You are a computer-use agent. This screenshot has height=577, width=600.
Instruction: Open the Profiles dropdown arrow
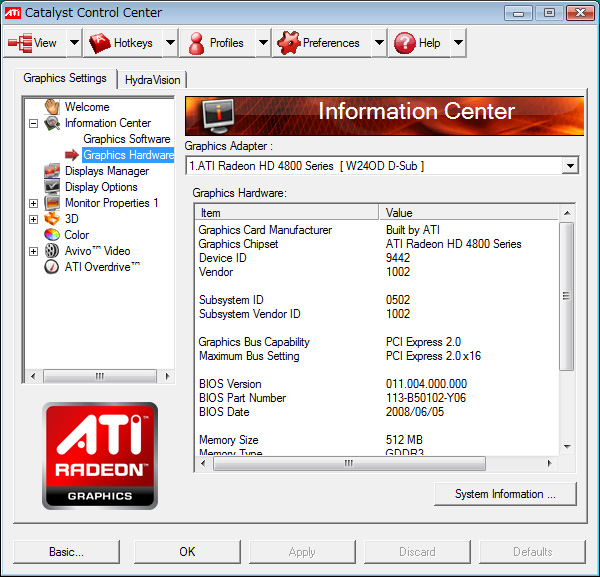[x=263, y=43]
